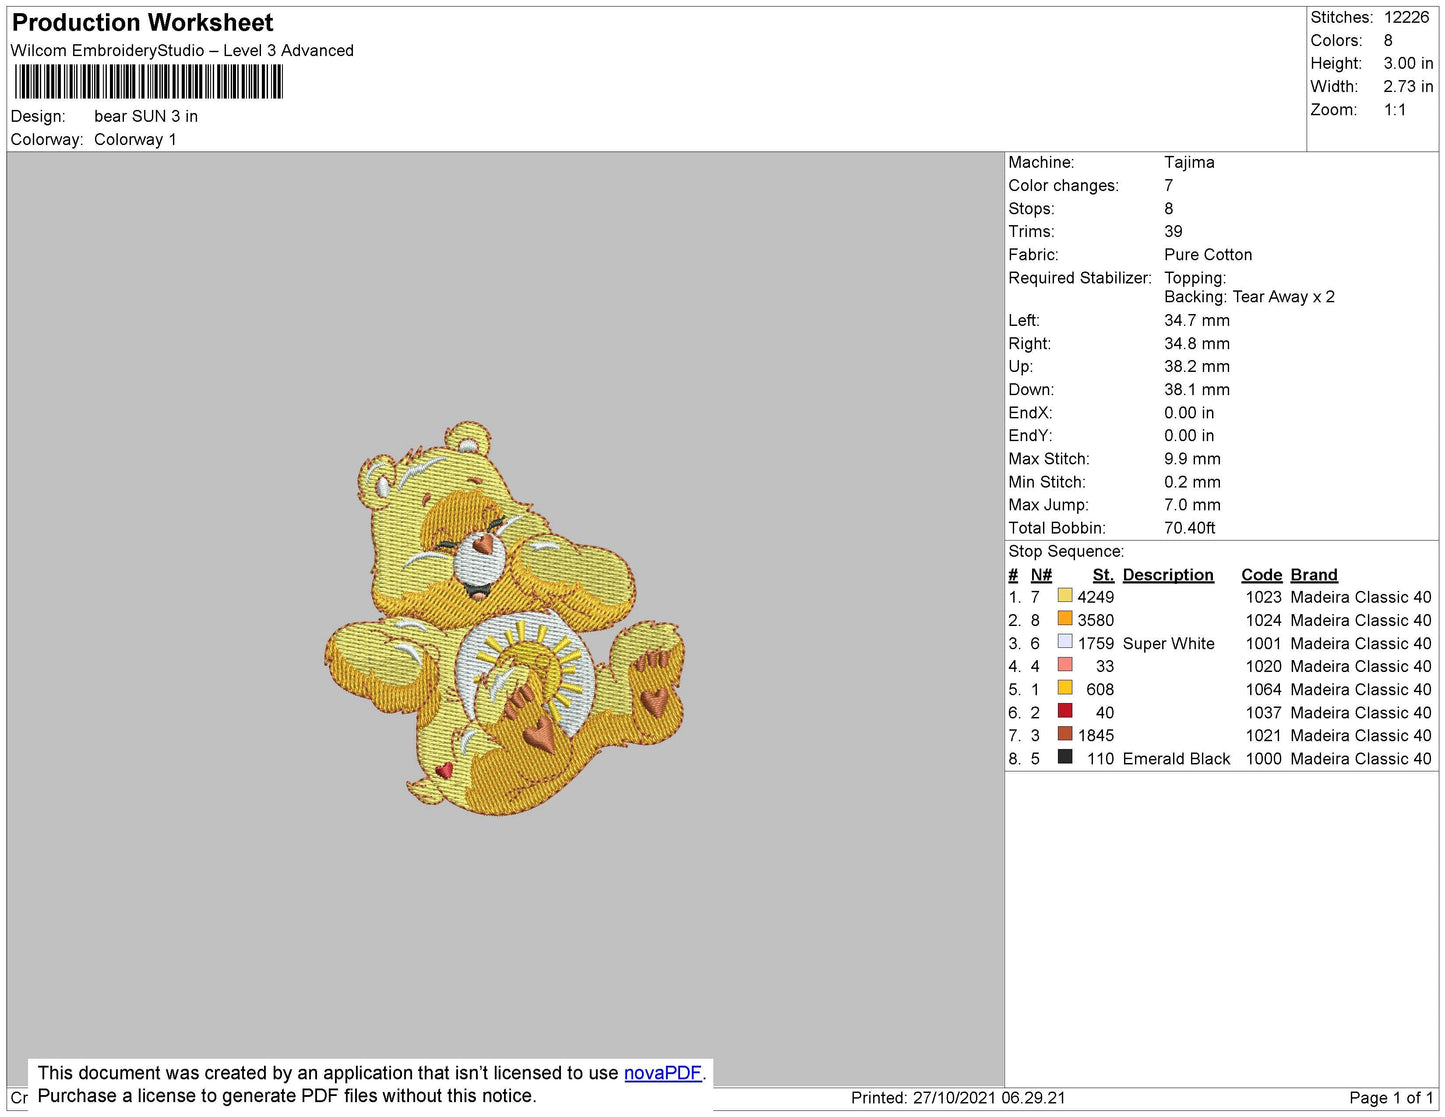The height and width of the screenshot is (1117, 1445).
Task: Click the 'St.' column header
Action: (x=1103, y=575)
